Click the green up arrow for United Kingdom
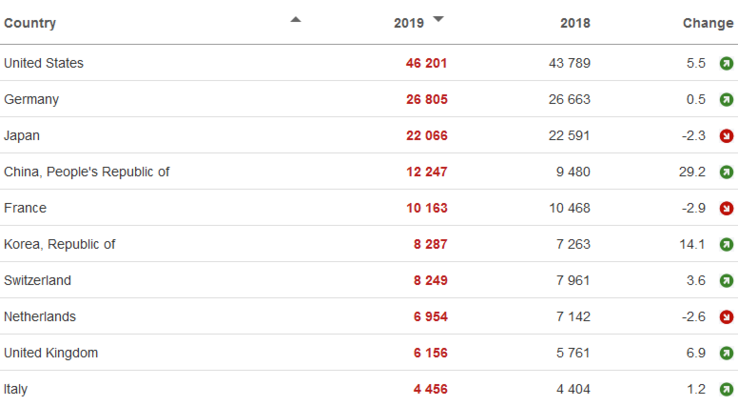The width and height of the screenshot is (738, 406). (726, 353)
